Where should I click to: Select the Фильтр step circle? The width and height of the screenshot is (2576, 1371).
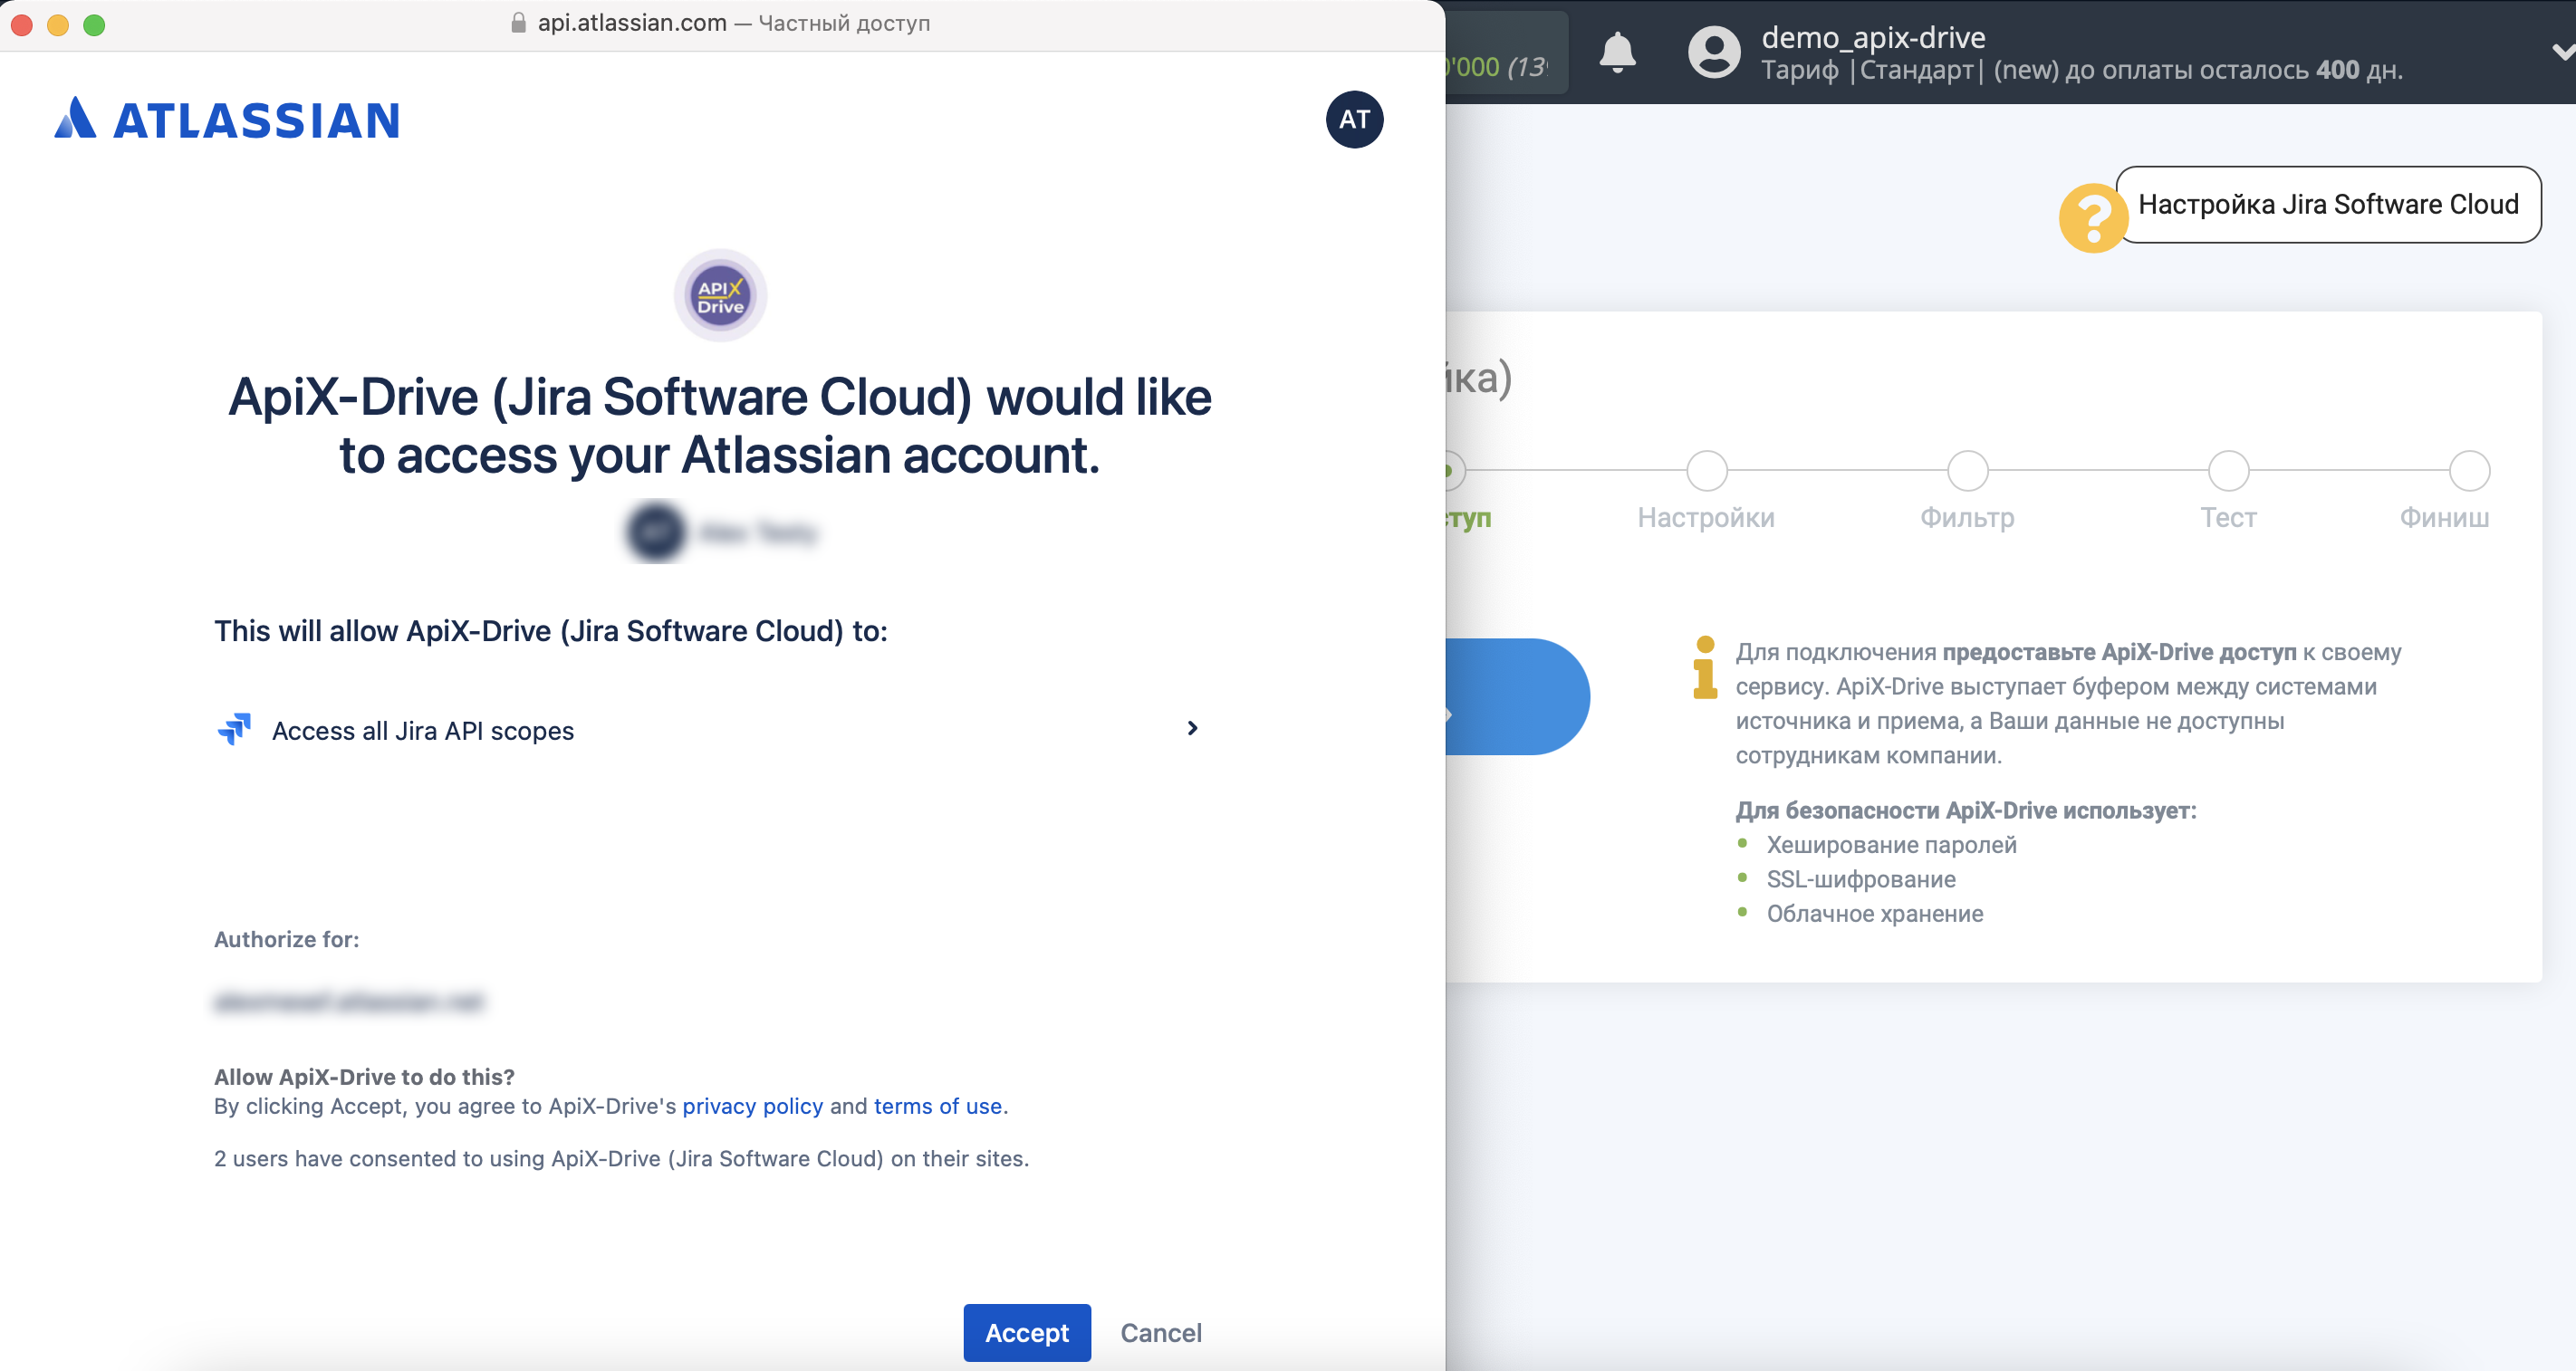[x=1967, y=470]
